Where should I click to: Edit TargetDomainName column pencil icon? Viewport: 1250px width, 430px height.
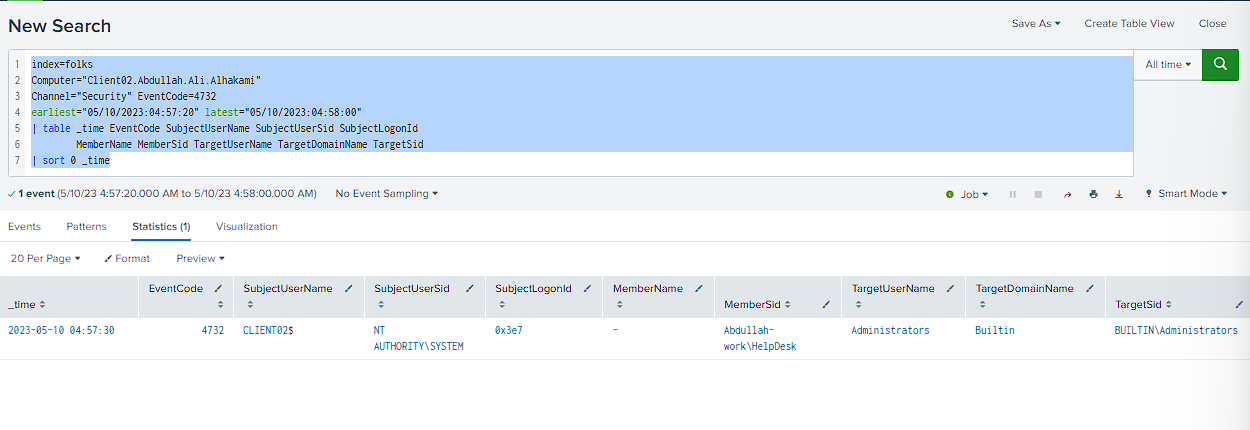pos(1090,288)
